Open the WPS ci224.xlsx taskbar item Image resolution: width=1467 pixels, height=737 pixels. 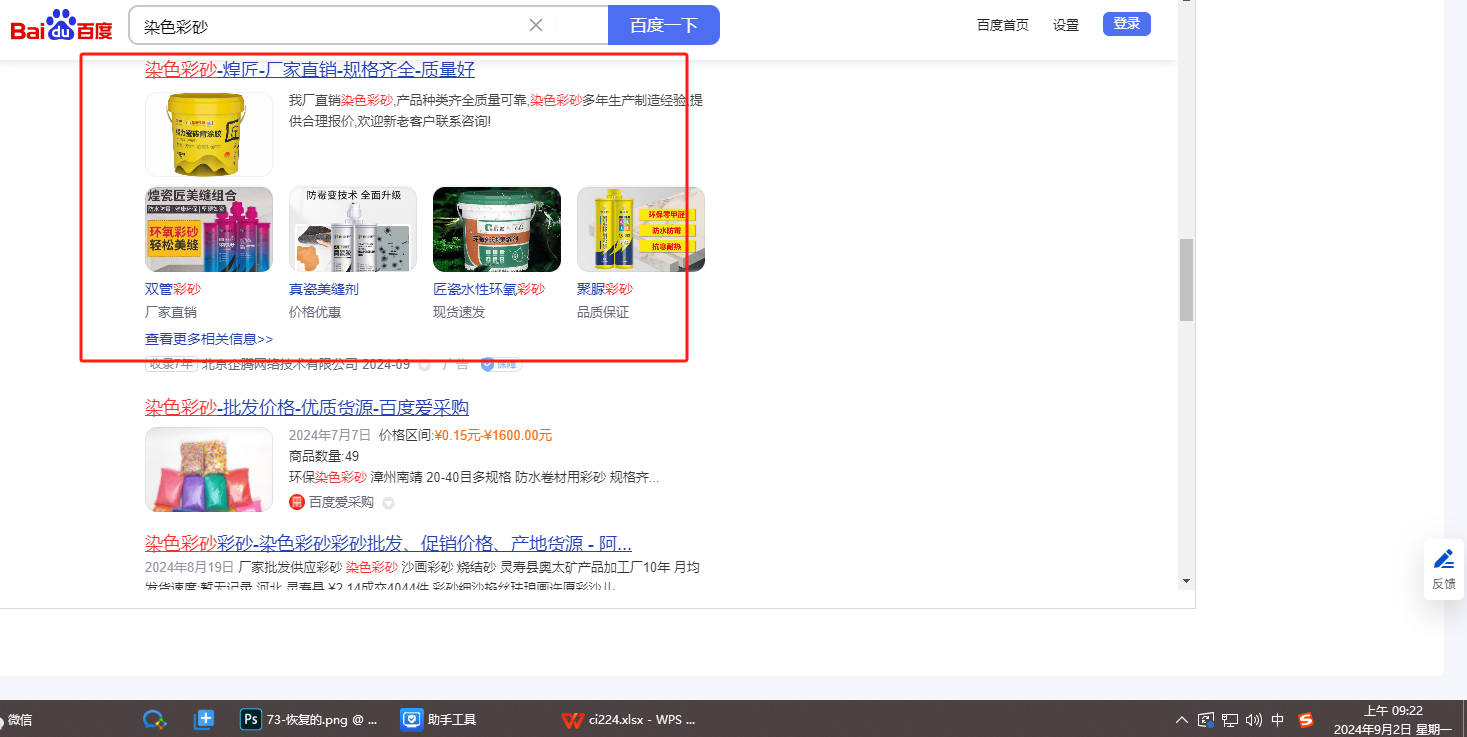[x=628, y=719]
